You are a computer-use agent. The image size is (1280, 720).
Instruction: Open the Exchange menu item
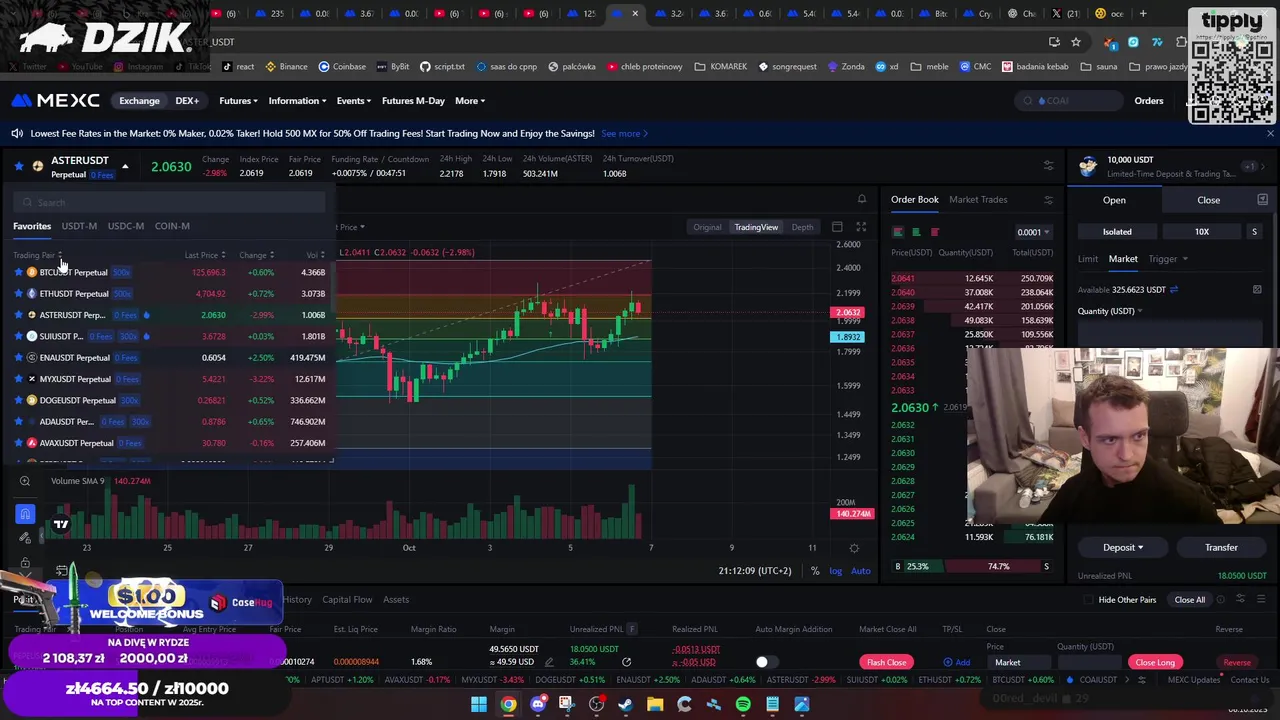click(139, 101)
